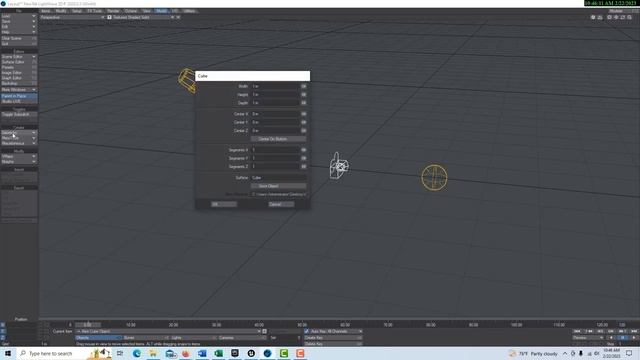Toggle the Auto Key checkbox
This screenshot has width=640, height=360.
tap(307, 331)
